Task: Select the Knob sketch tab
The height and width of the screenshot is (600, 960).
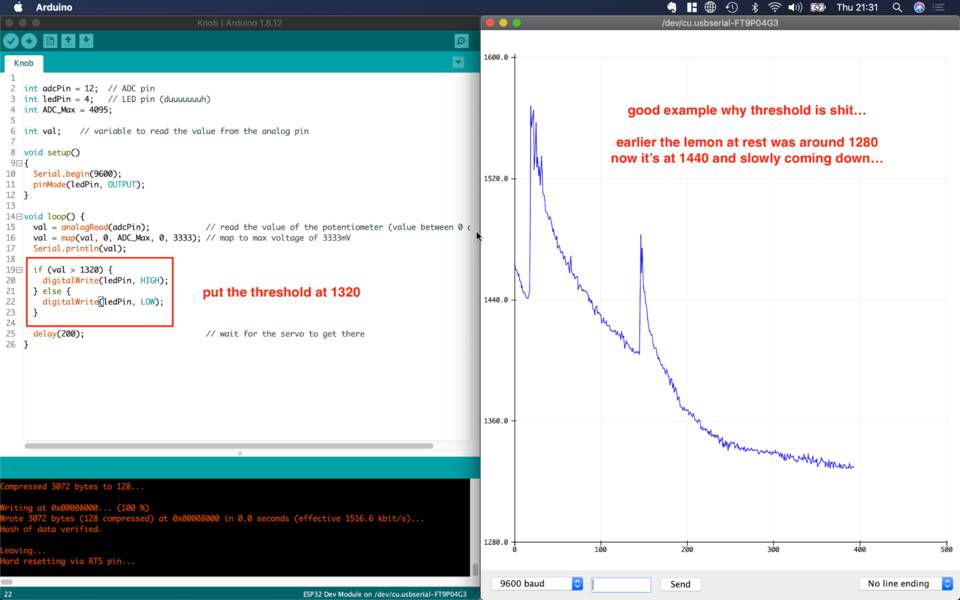Action: (24, 63)
